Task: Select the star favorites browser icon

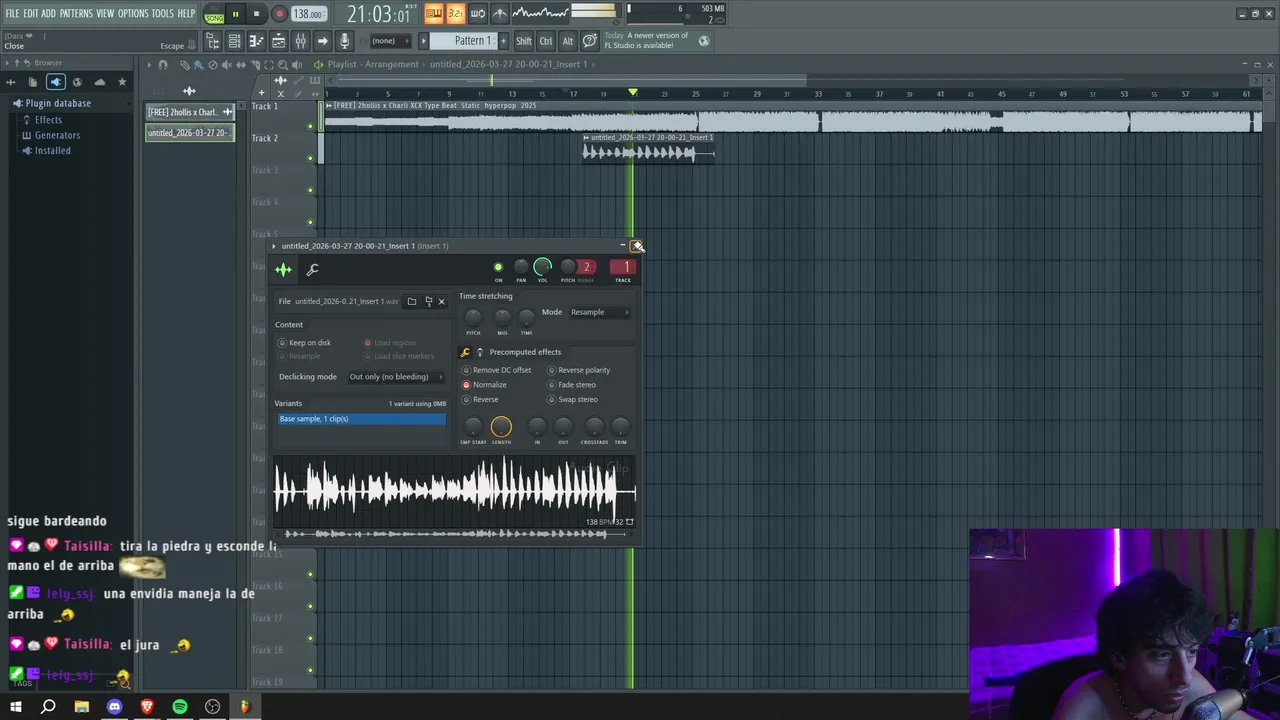Action: click(x=122, y=82)
